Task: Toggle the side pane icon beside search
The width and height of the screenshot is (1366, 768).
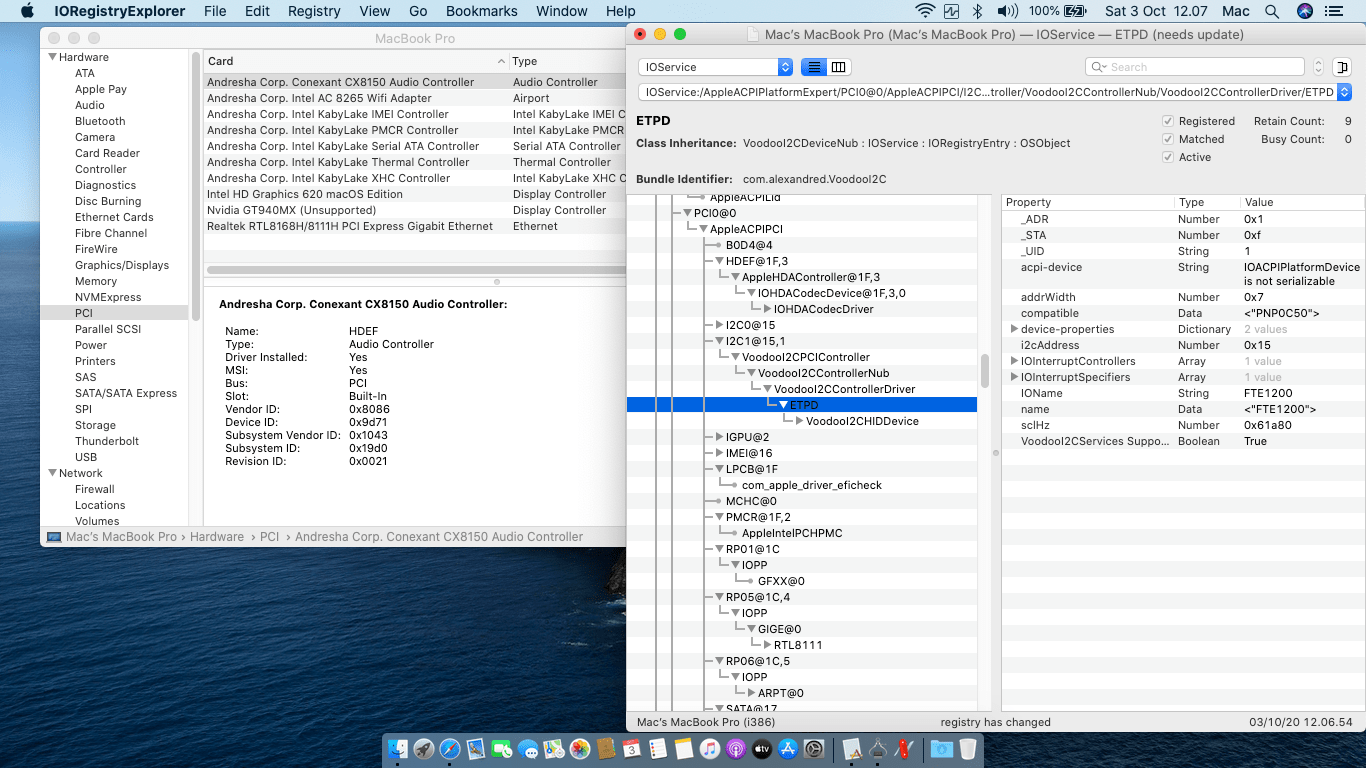Action: (x=1341, y=67)
